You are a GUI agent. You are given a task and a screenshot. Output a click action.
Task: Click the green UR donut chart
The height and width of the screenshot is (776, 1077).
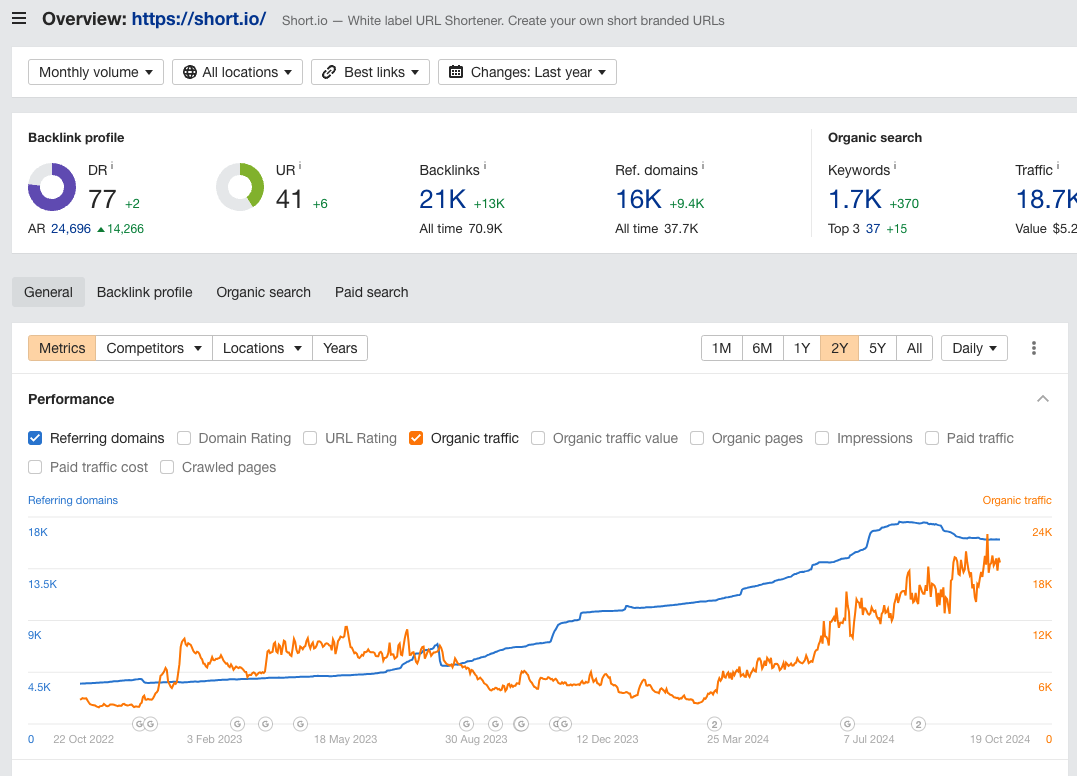click(240, 187)
